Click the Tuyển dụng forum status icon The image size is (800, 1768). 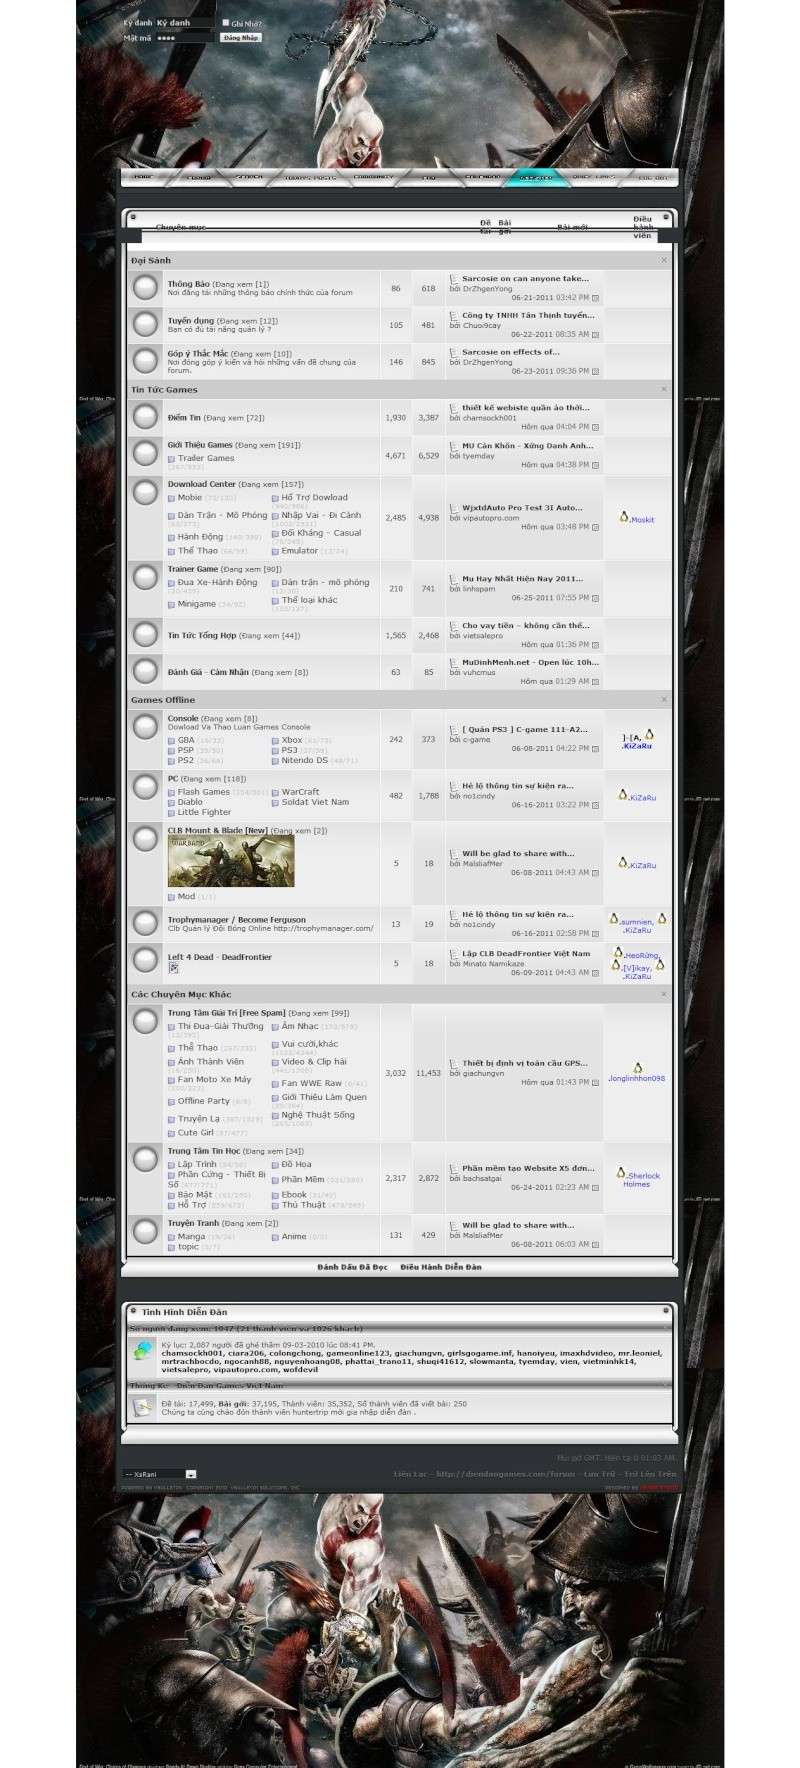point(146,325)
